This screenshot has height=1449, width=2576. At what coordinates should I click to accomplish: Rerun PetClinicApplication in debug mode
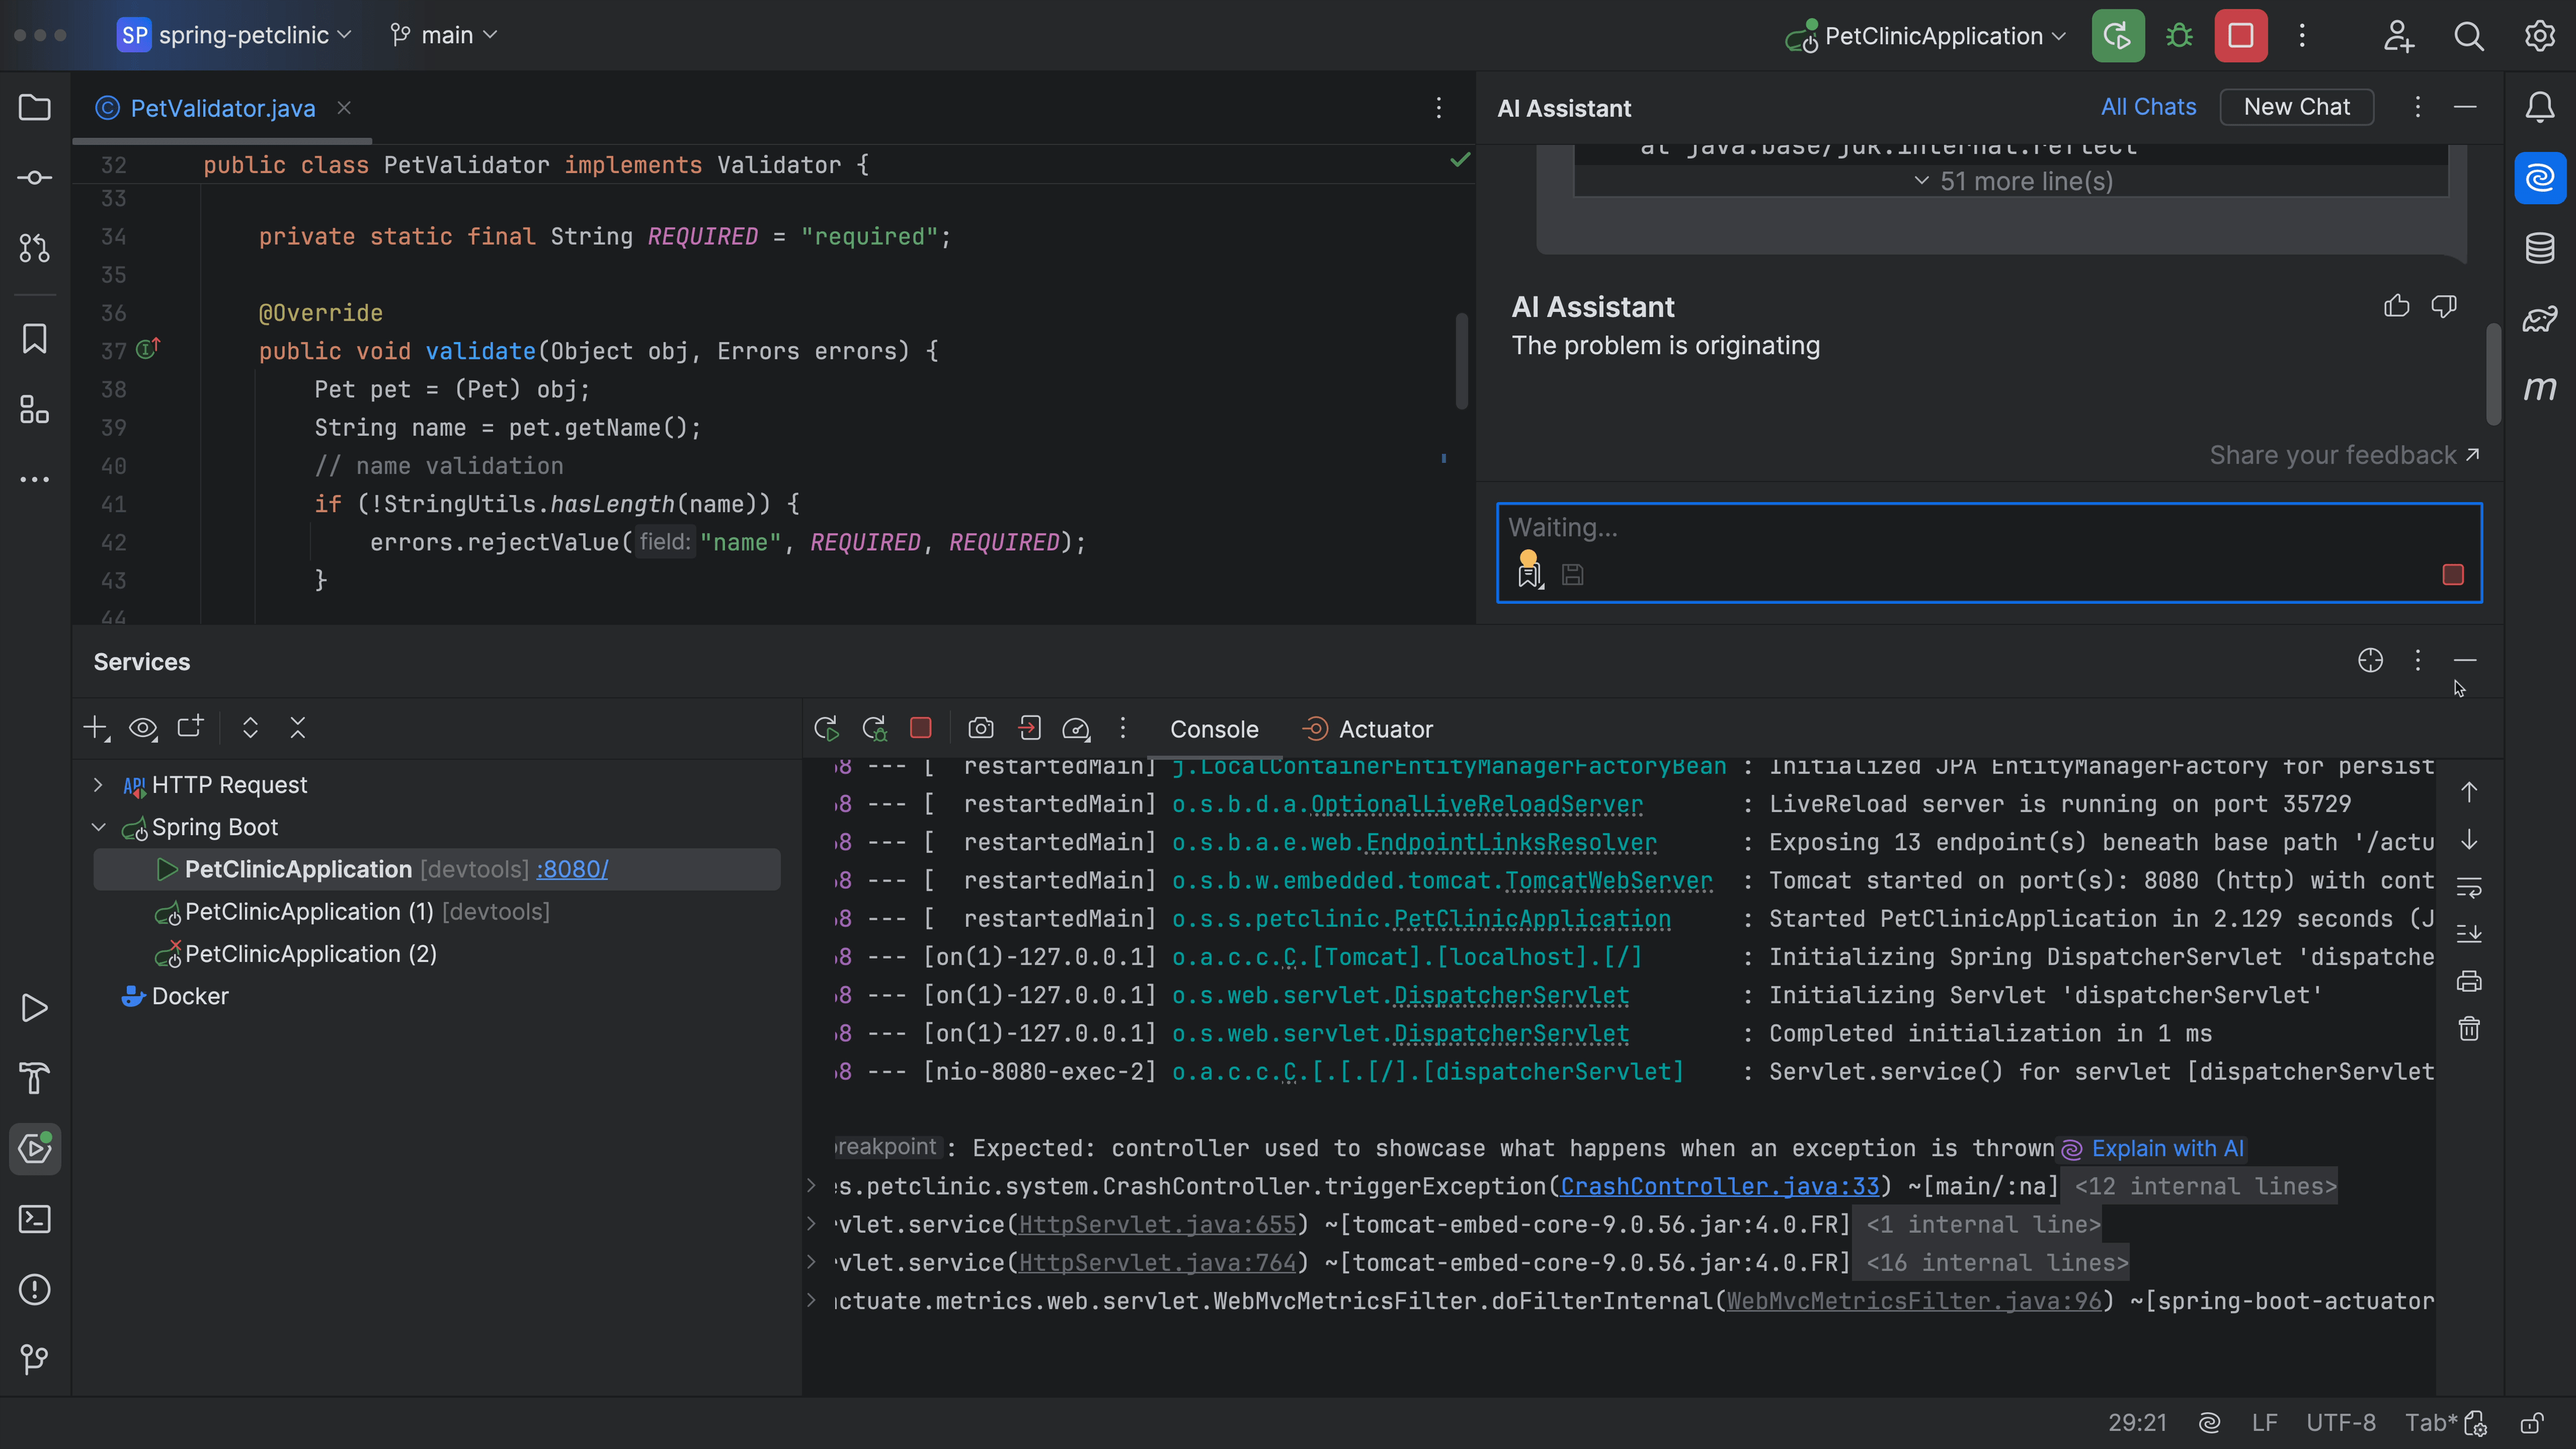click(x=874, y=728)
